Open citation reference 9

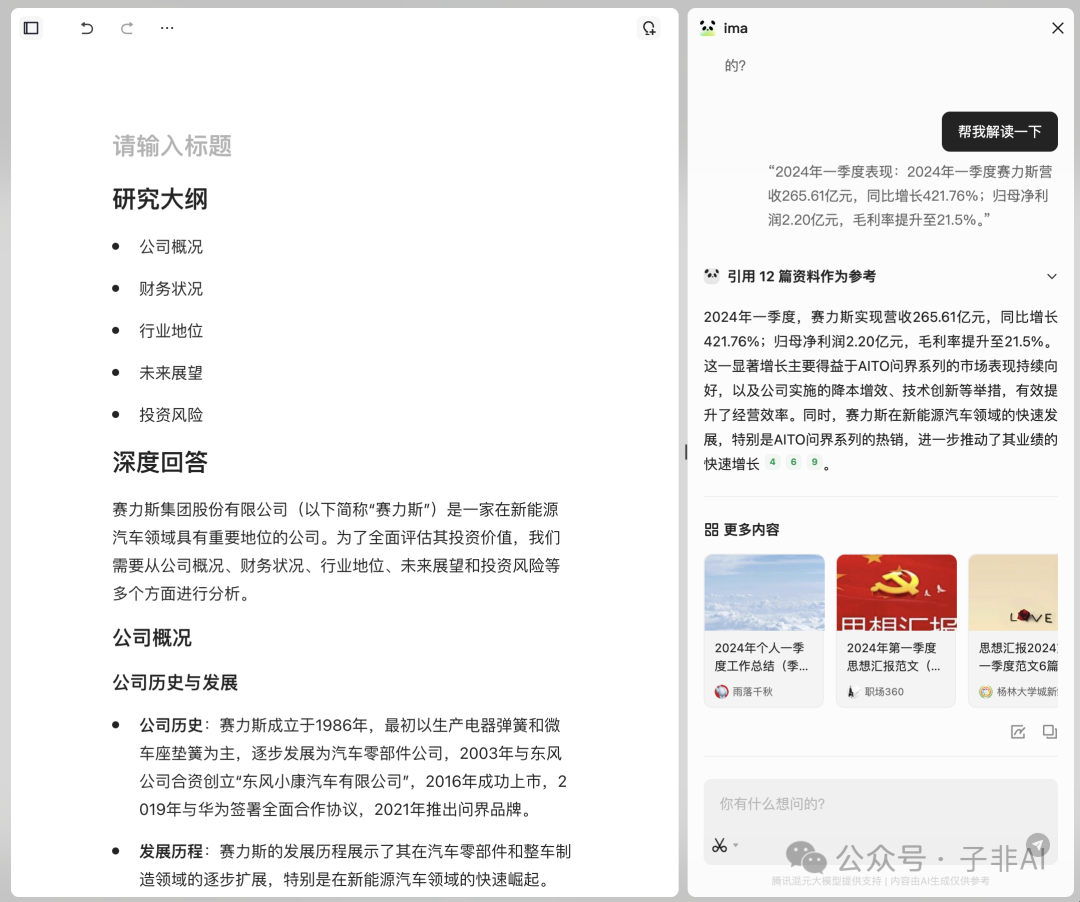point(814,462)
